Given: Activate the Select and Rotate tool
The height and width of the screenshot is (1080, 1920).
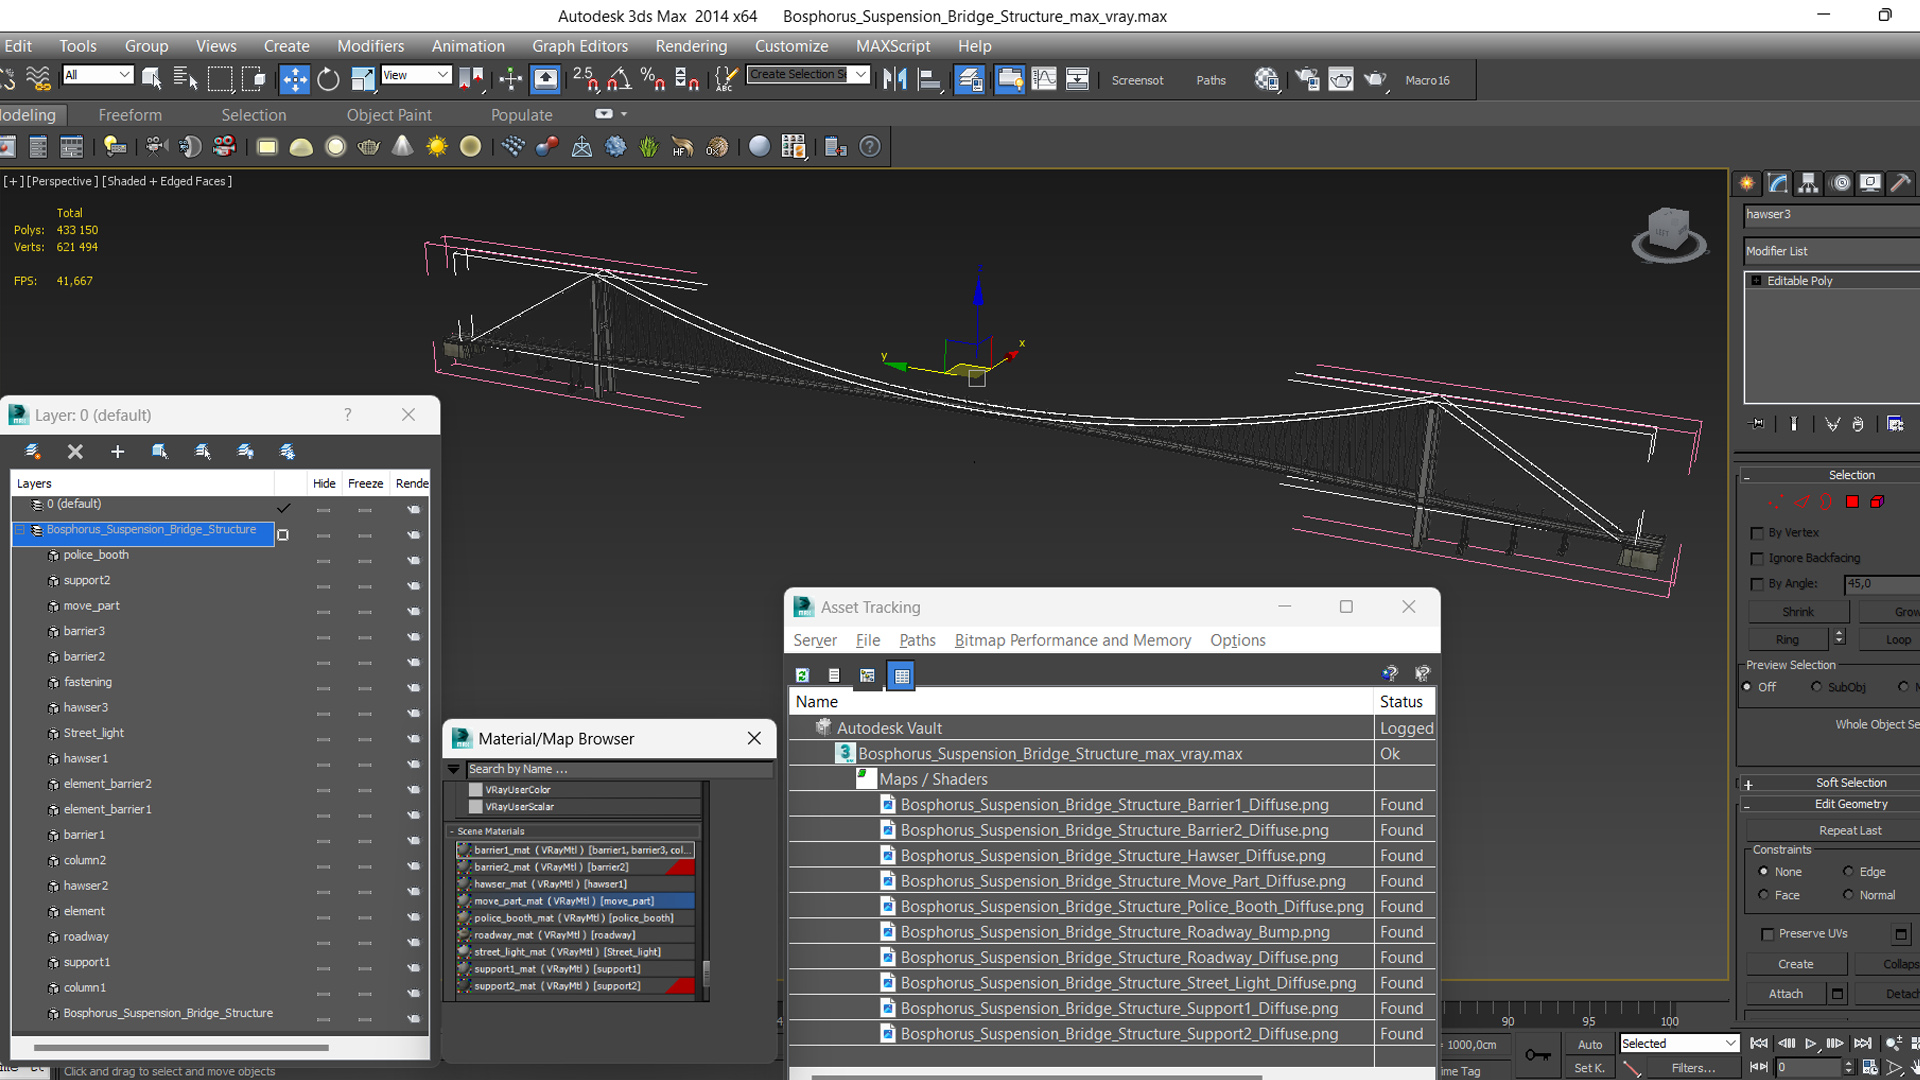Looking at the screenshot, I should [x=328, y=79].
